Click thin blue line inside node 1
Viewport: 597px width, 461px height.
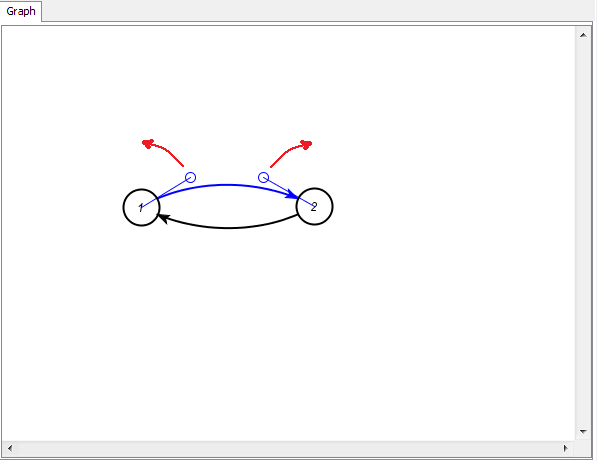pyautogui.click(x=149, y=203)
